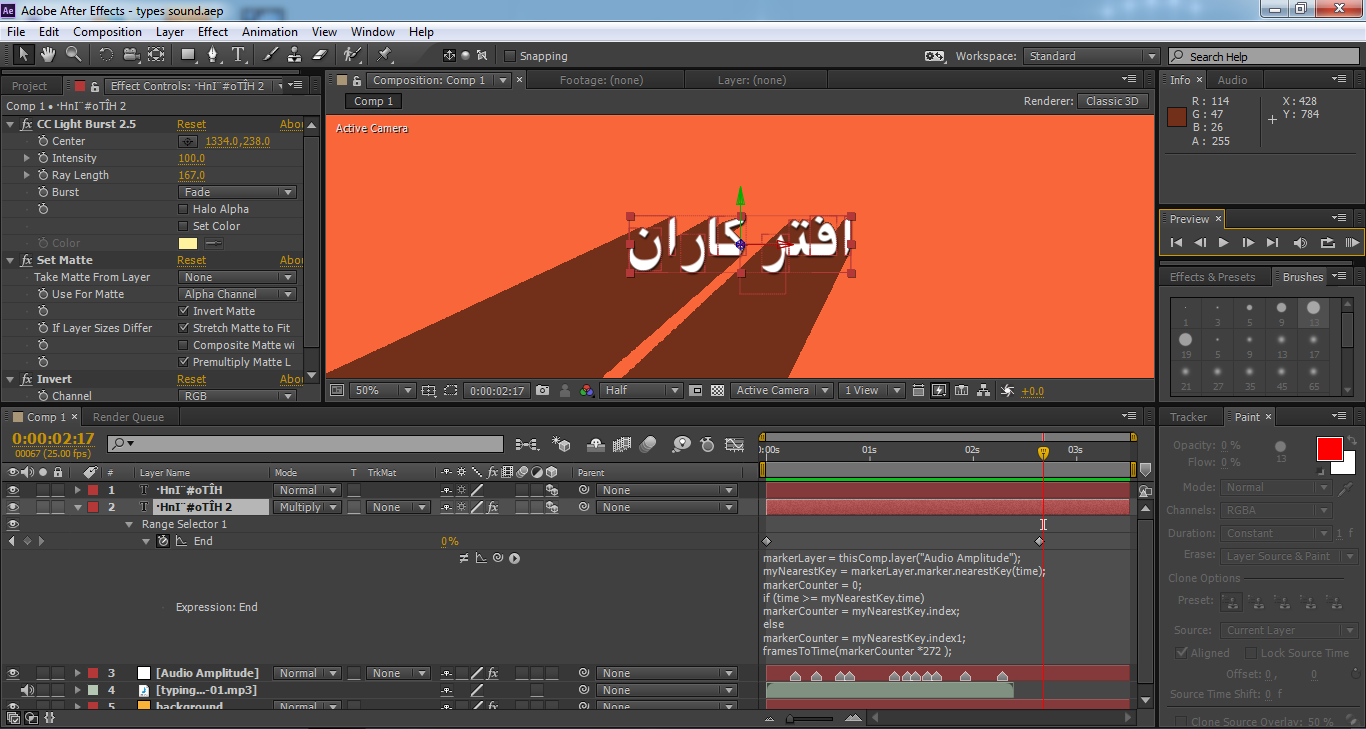This screenshot has height=729, width=1366.
Task: Take a snapshot with camera icon
Action: (x=542, y=390)
